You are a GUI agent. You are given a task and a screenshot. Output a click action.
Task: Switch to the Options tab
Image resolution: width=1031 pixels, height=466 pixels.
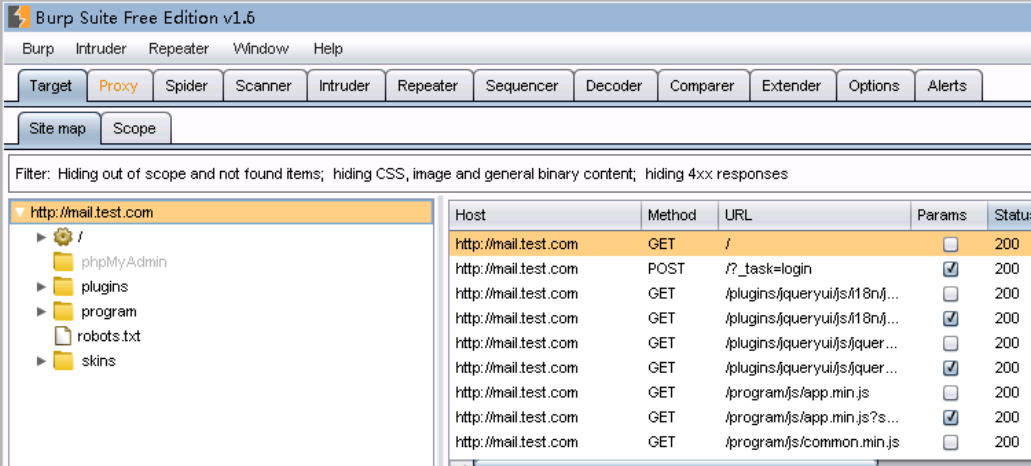[x=874, y=86]
